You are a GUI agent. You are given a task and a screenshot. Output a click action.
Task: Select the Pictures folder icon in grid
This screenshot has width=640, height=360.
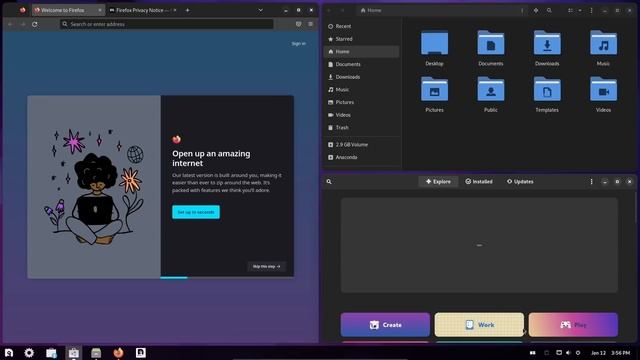coord(434,89)
